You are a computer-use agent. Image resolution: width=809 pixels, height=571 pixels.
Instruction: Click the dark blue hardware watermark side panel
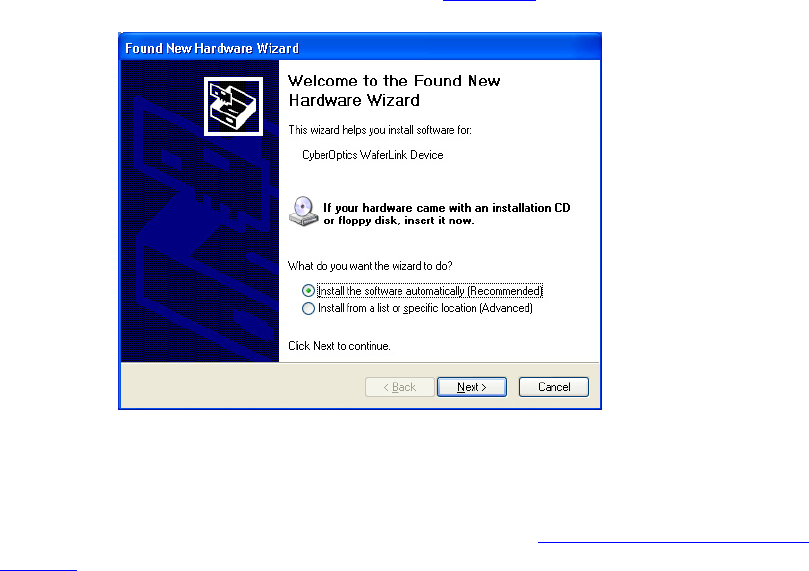200,211
